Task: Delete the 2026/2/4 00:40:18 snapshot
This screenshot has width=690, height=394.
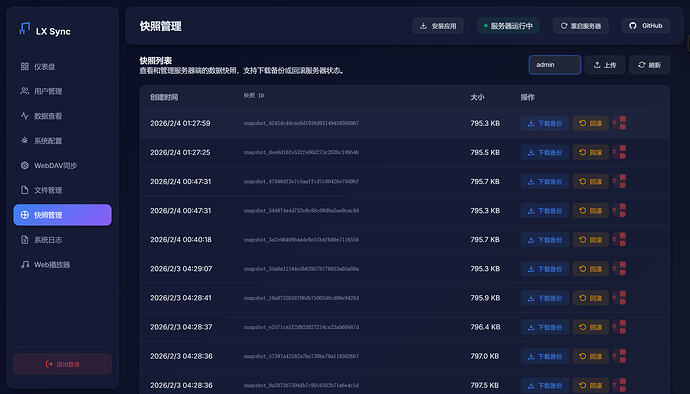Action: tap(619, 240)
